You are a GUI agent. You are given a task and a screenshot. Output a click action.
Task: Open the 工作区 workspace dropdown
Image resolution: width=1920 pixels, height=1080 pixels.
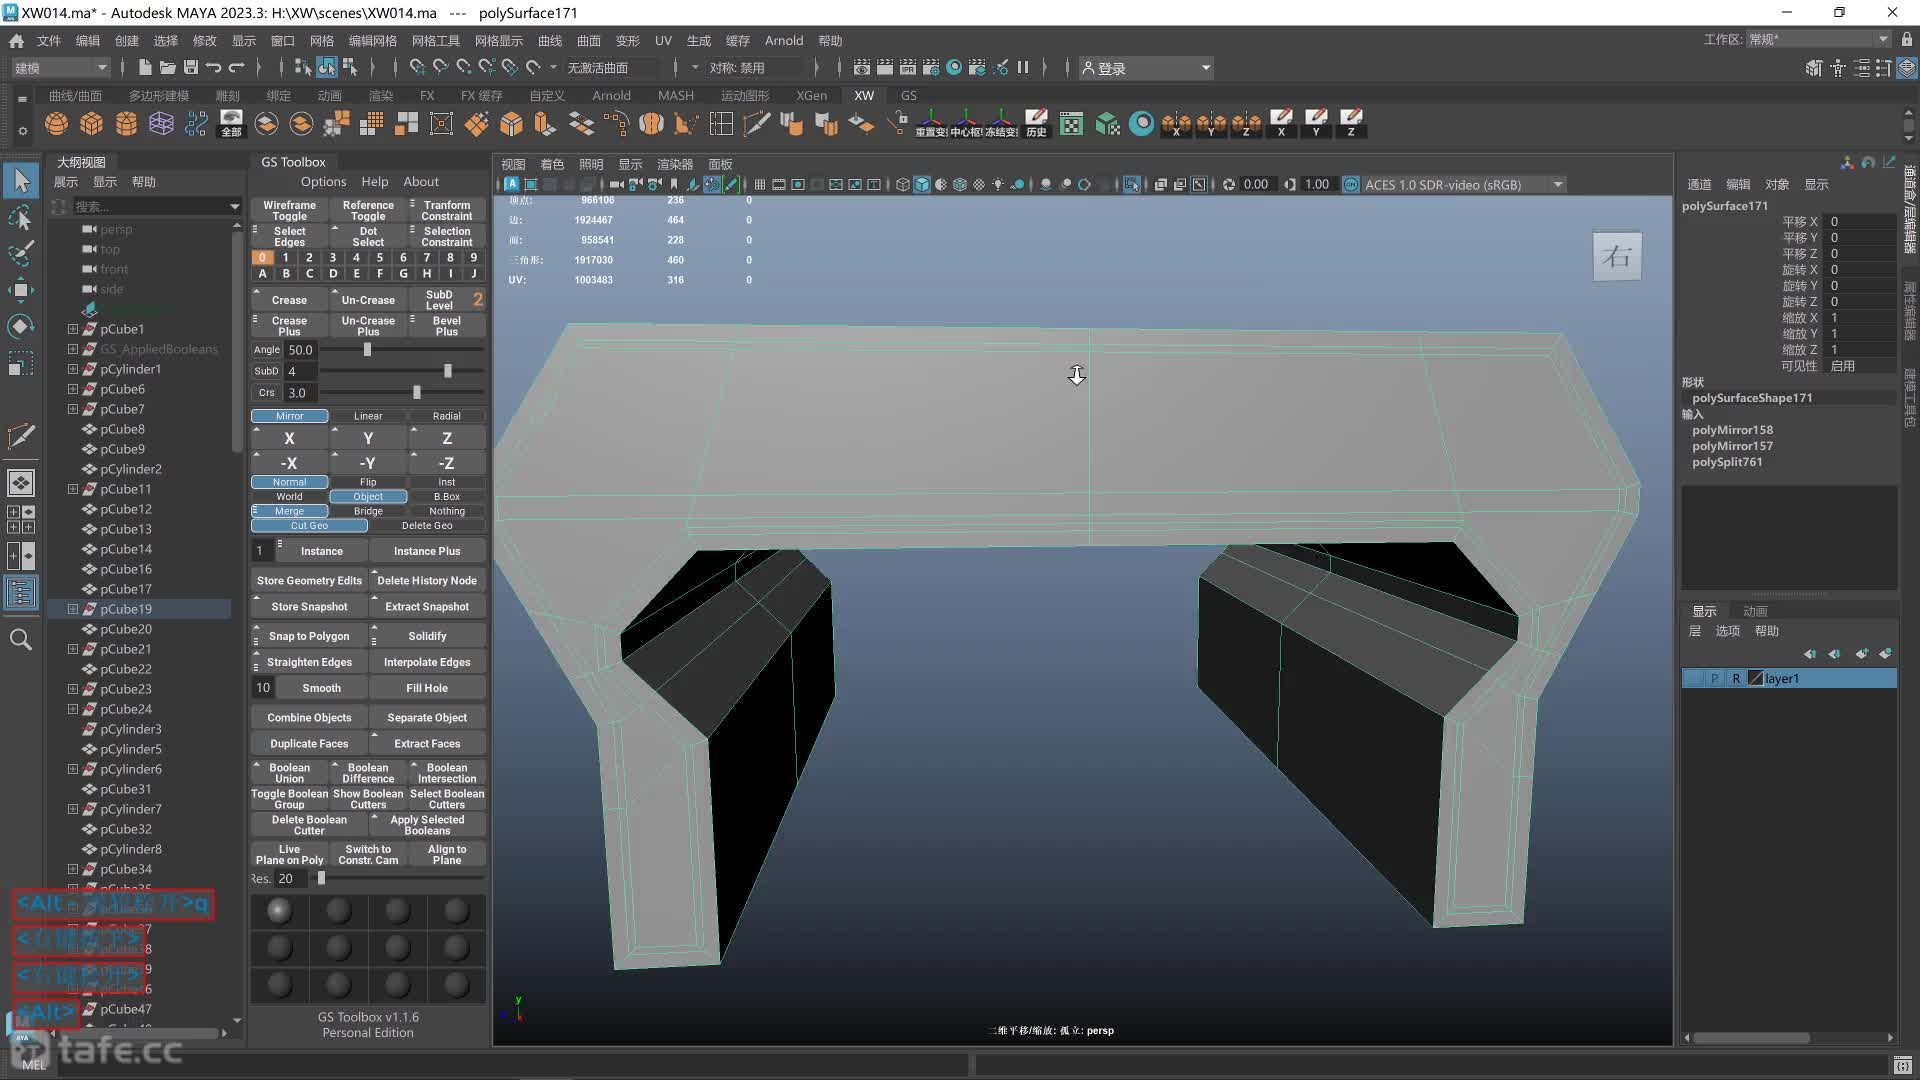pos(1818,40)
